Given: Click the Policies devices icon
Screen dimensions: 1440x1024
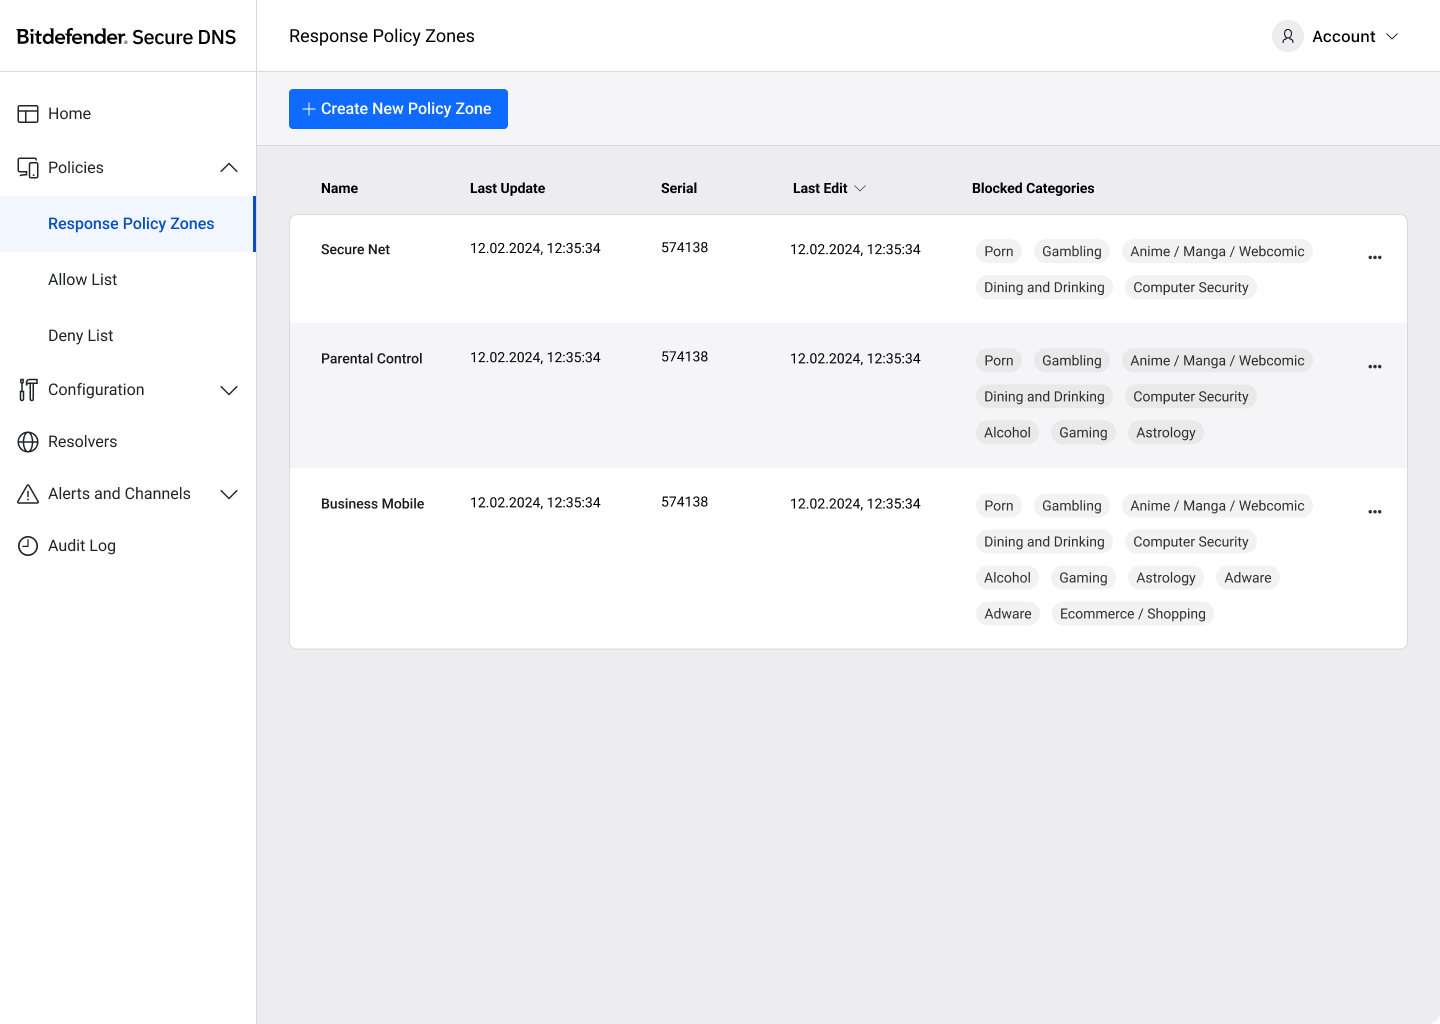Looking at the screenshot, I should [x=28, y=168].
